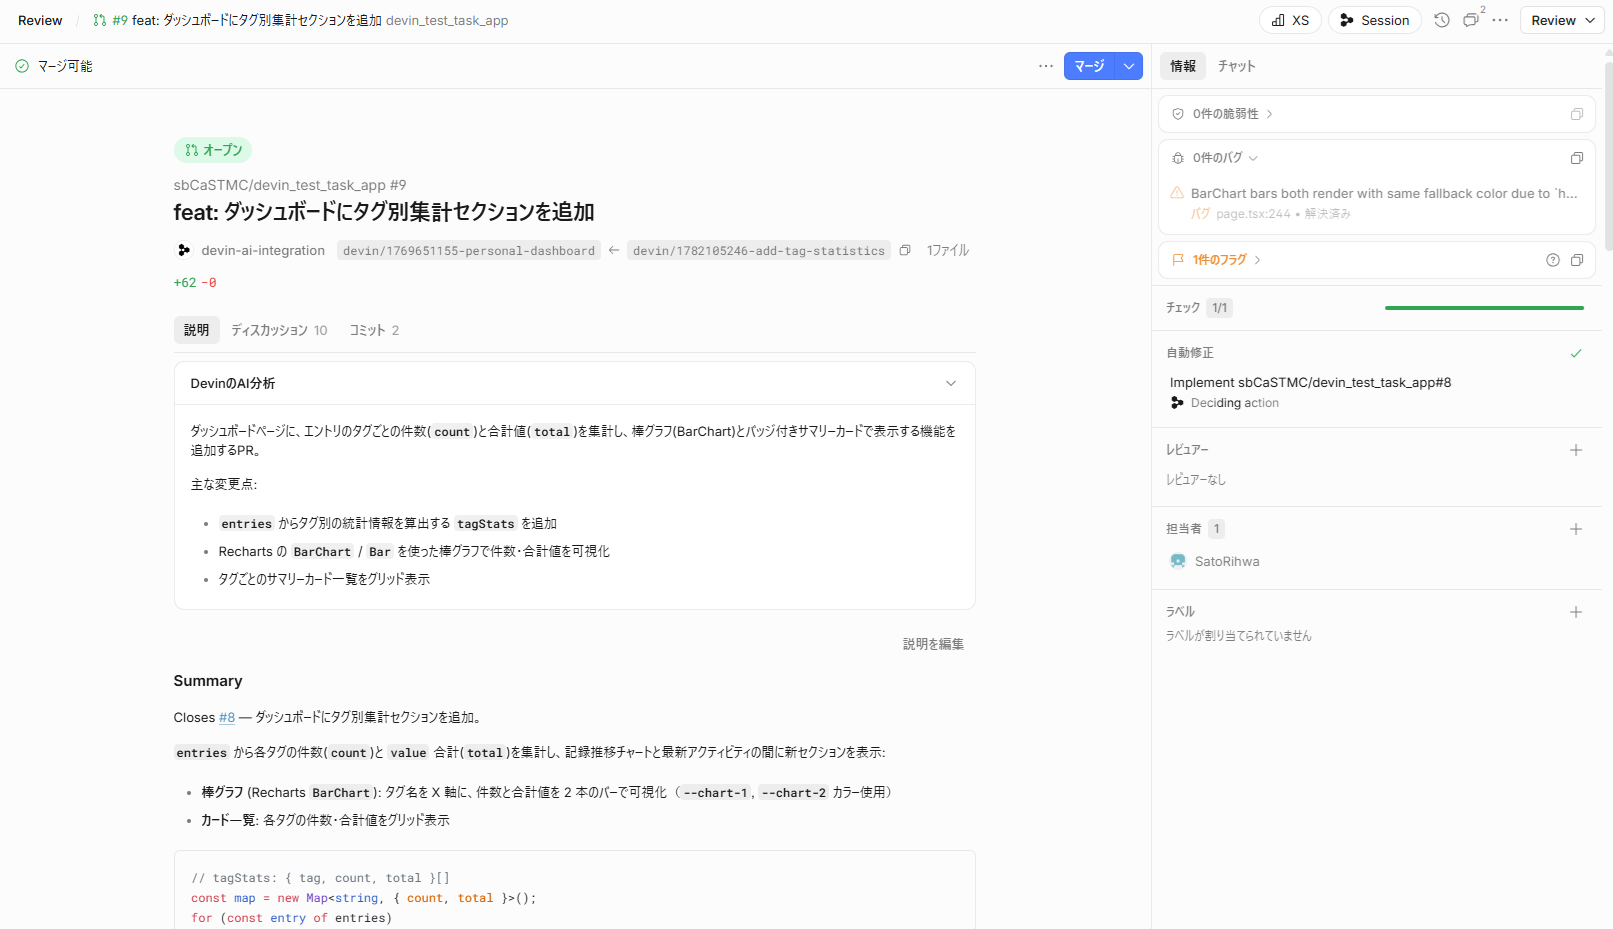
Task: Click the Devin logo beside author name
Action: (x=183, y=251)
